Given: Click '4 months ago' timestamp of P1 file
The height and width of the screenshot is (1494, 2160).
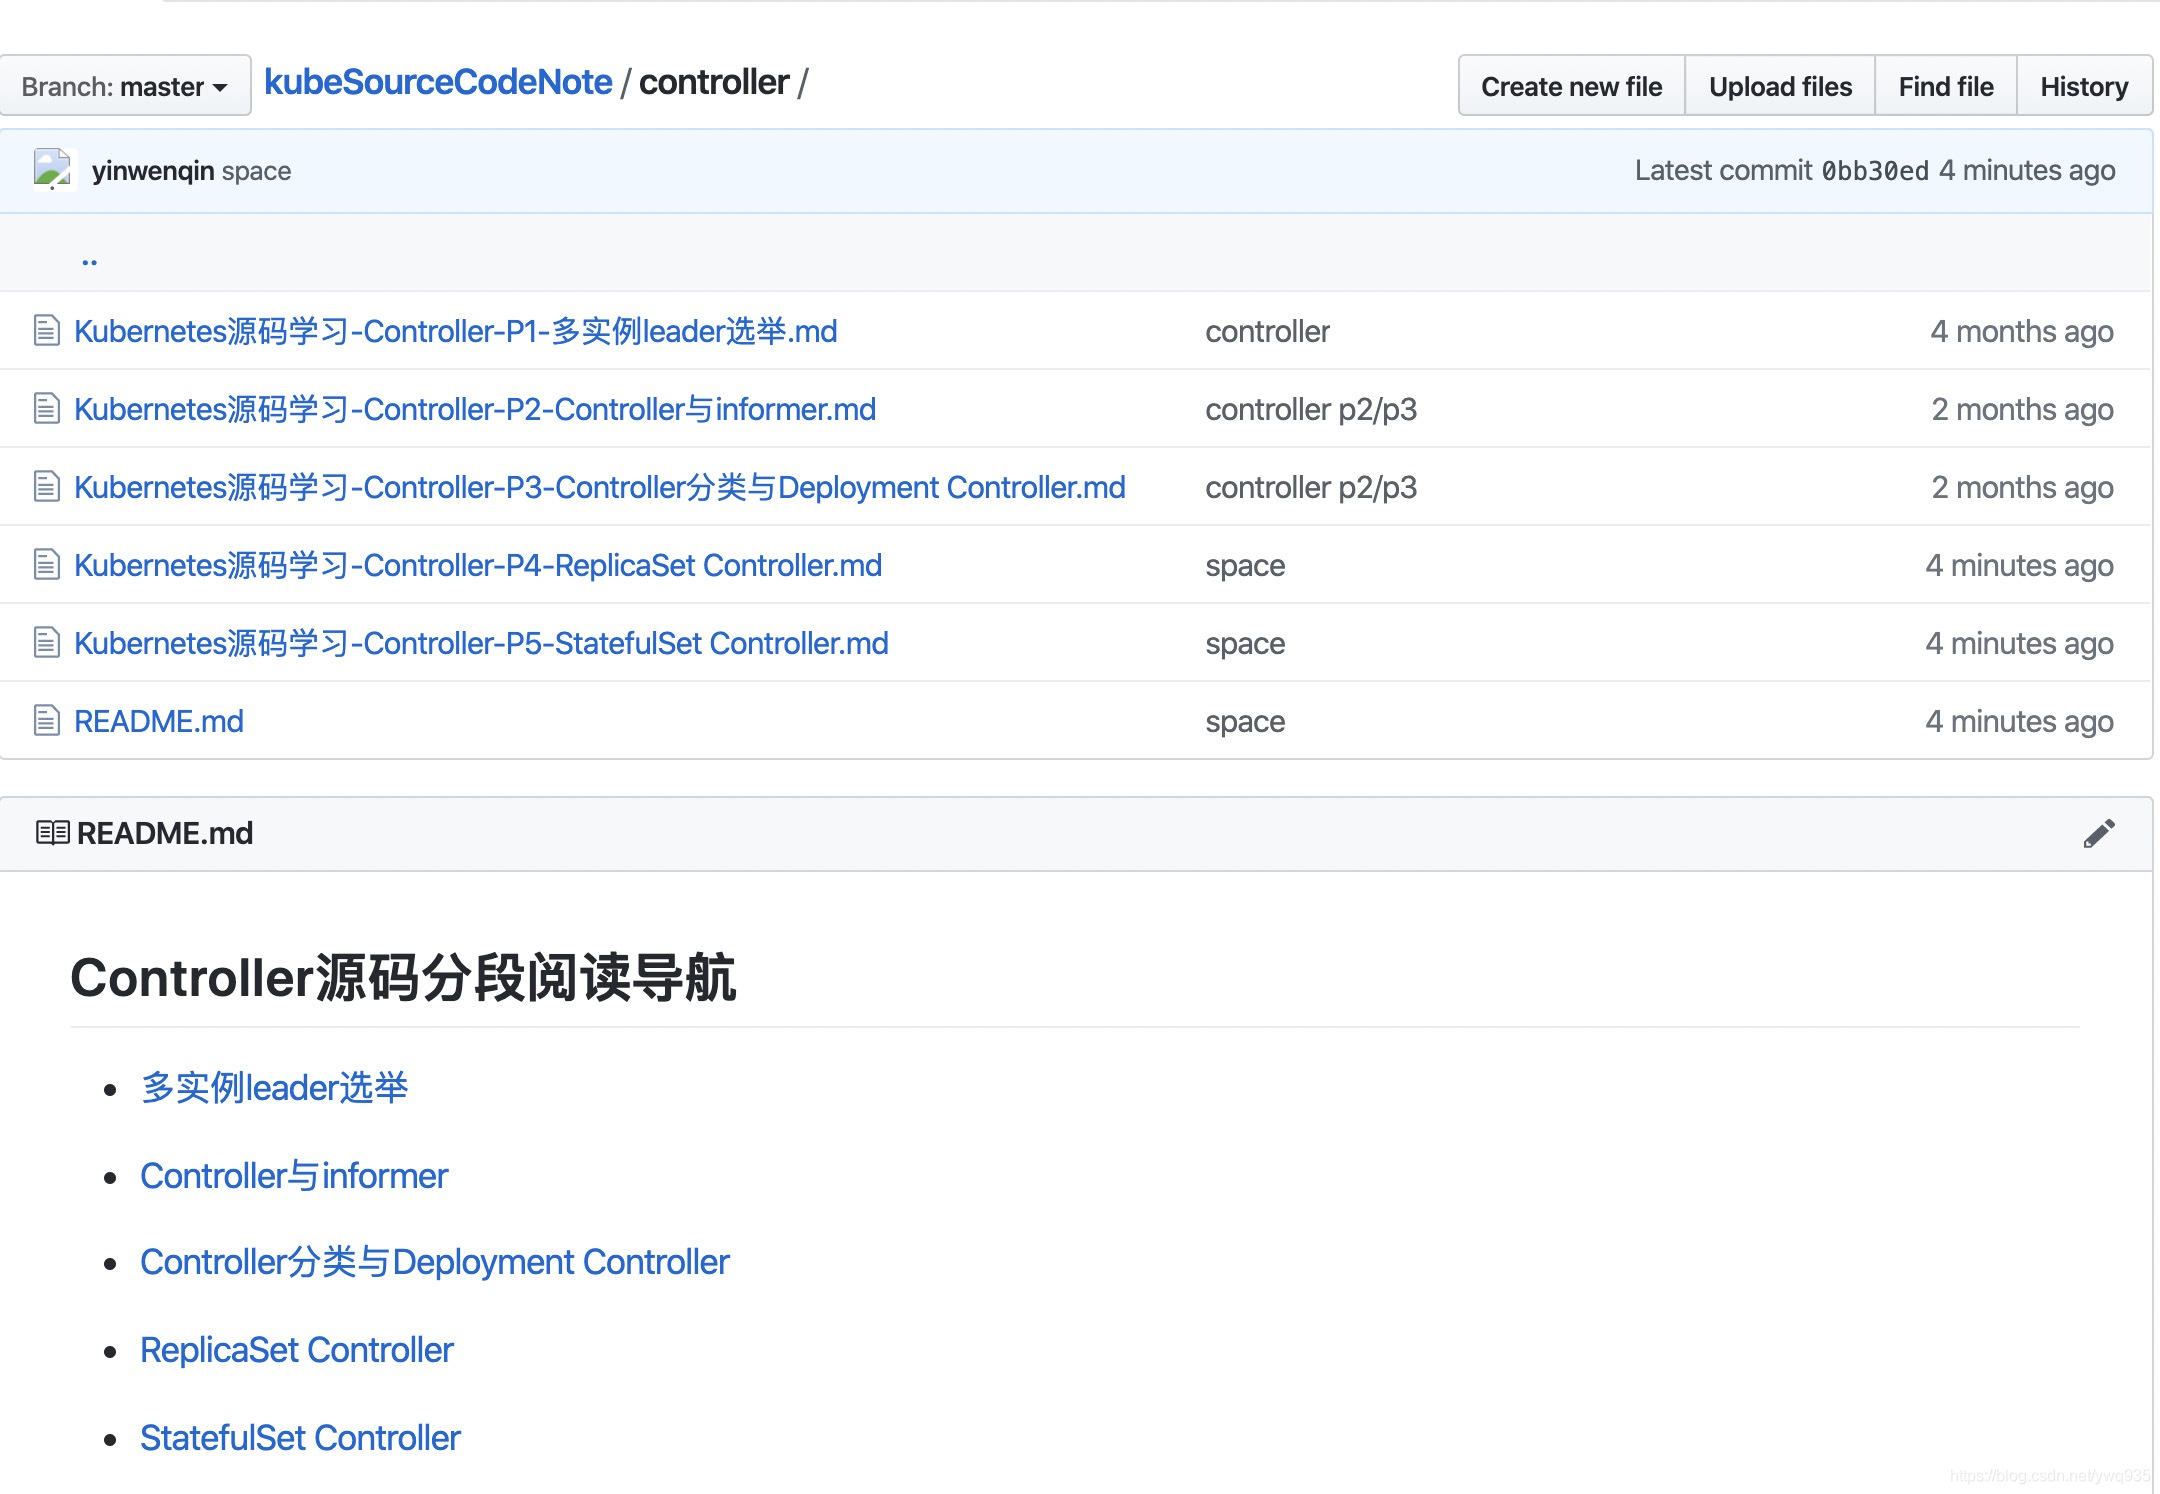Looking at the screenshot, I should (x=2021, y=331).
